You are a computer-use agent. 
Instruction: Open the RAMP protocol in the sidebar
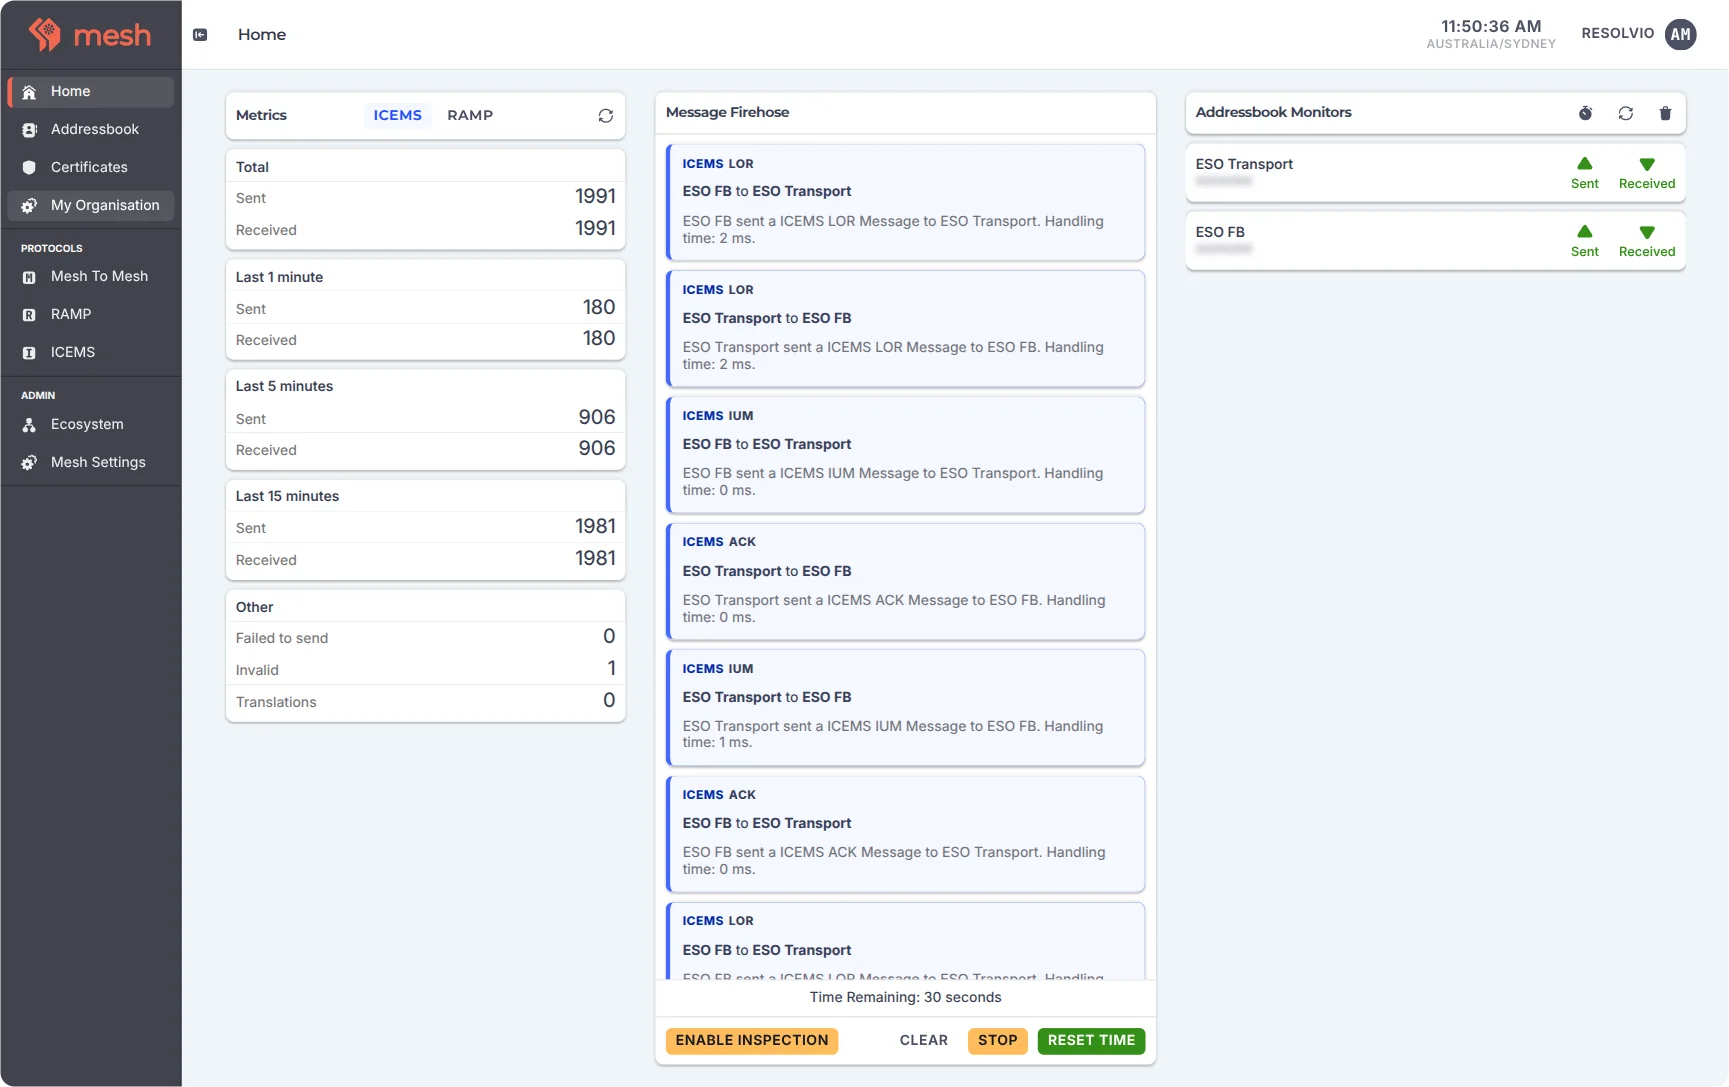91,314
